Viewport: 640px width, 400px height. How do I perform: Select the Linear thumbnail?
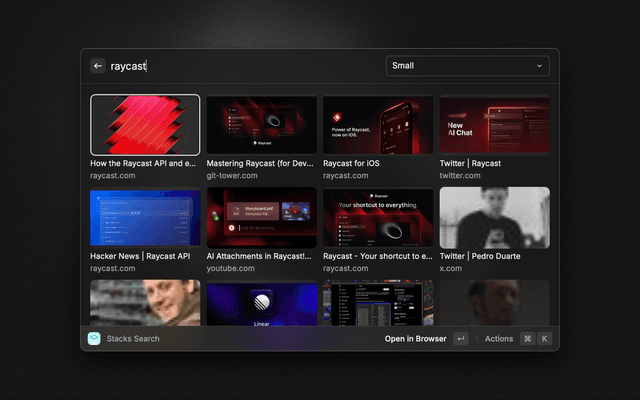261,302
